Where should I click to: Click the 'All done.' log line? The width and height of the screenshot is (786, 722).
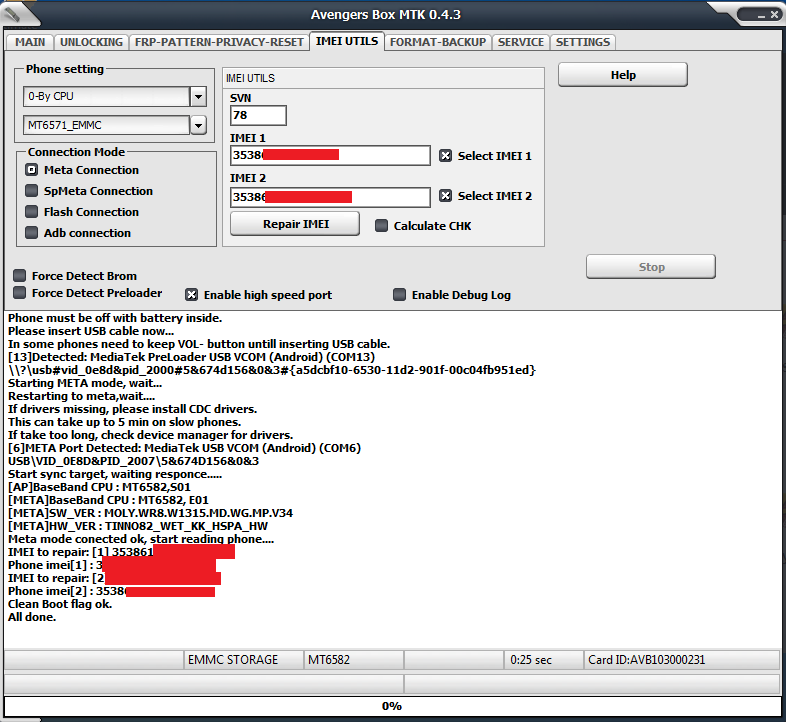32,617
